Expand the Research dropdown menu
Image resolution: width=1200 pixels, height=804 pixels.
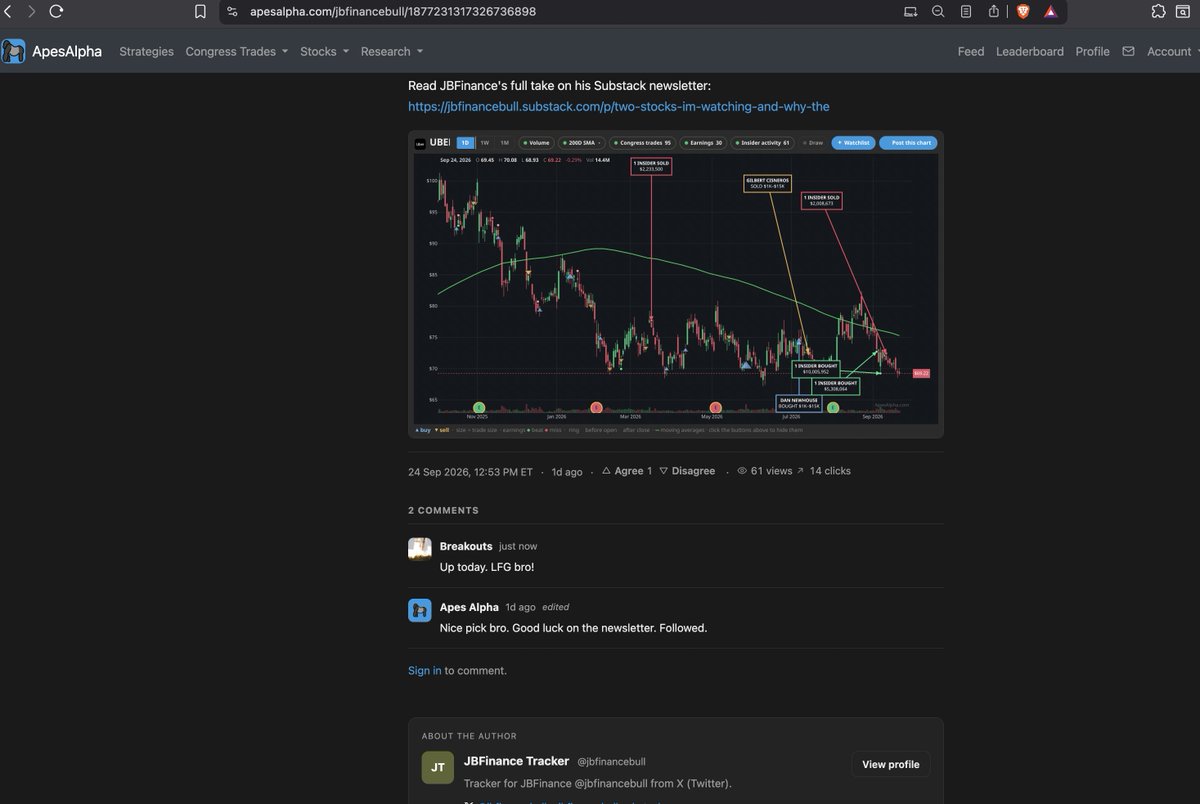click(391, 51)
